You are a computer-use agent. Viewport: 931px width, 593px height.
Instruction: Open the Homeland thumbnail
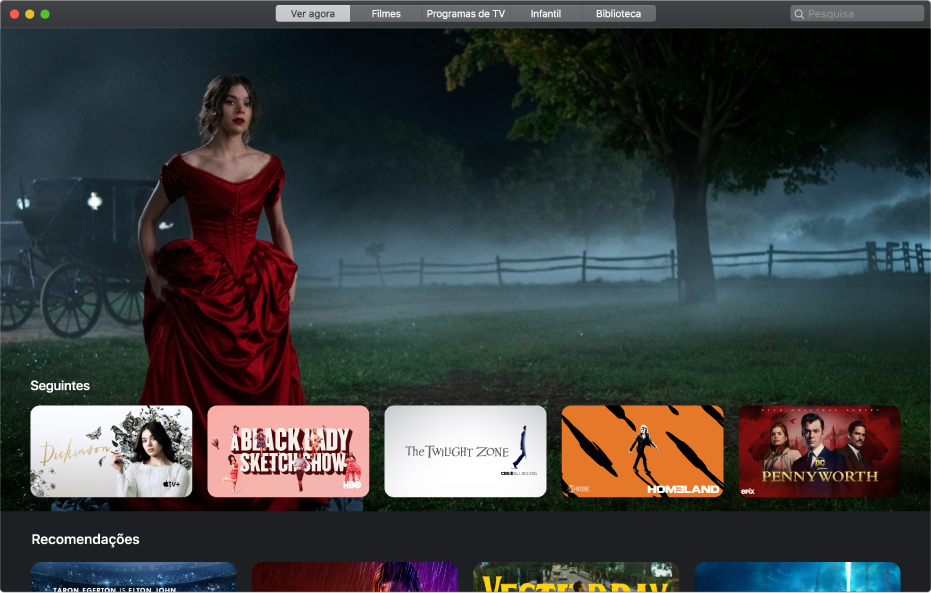[642, 451]
